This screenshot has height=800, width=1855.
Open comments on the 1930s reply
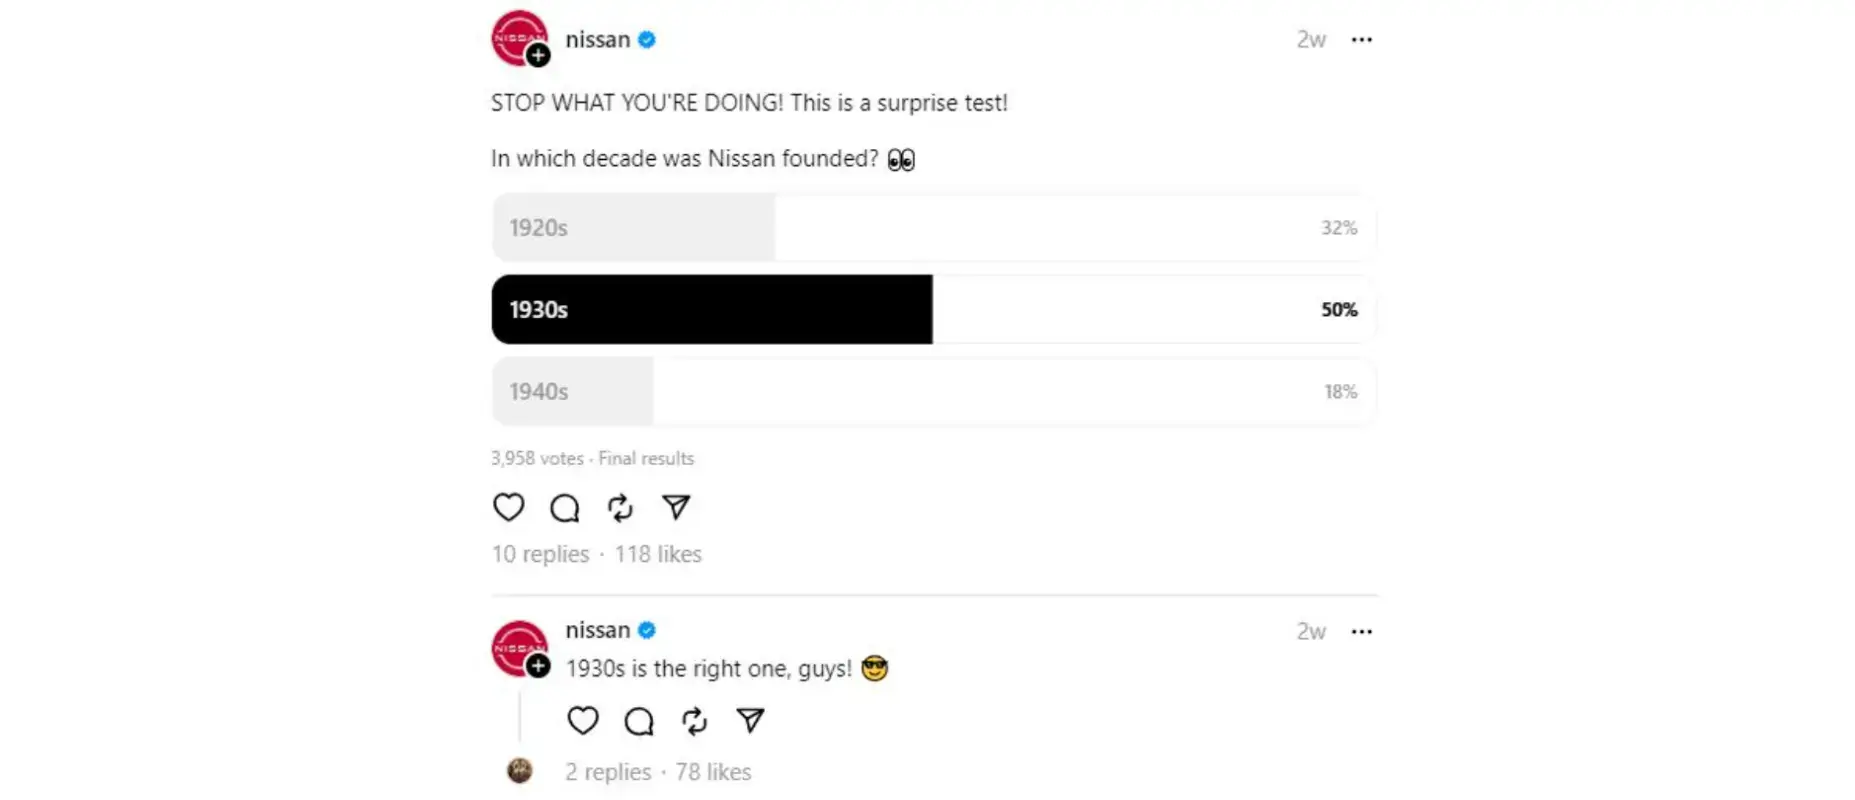(638, 721)
